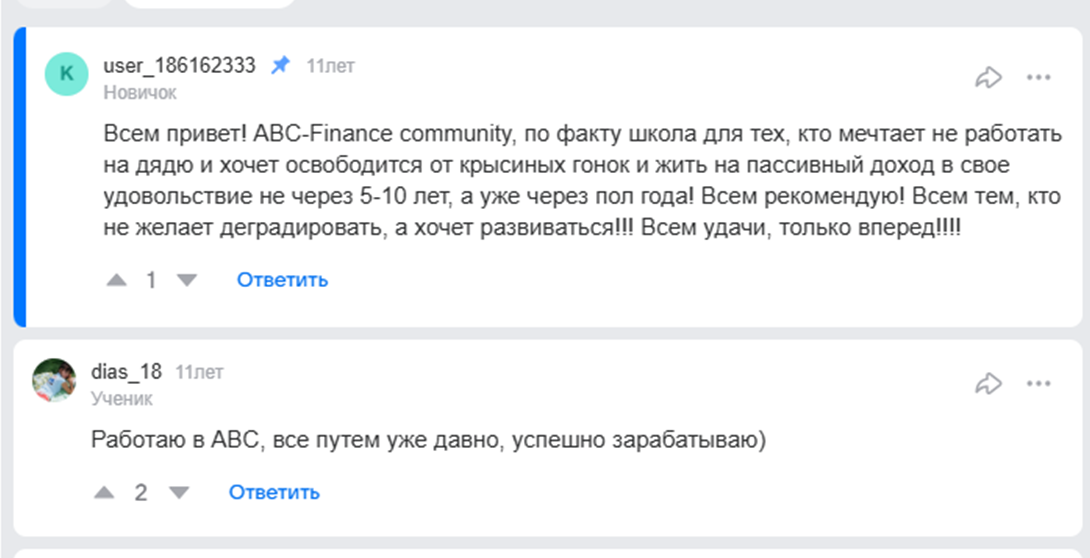Open dias_18 profile picture
Screen dimensions: 1090x558
coord(54,380)
